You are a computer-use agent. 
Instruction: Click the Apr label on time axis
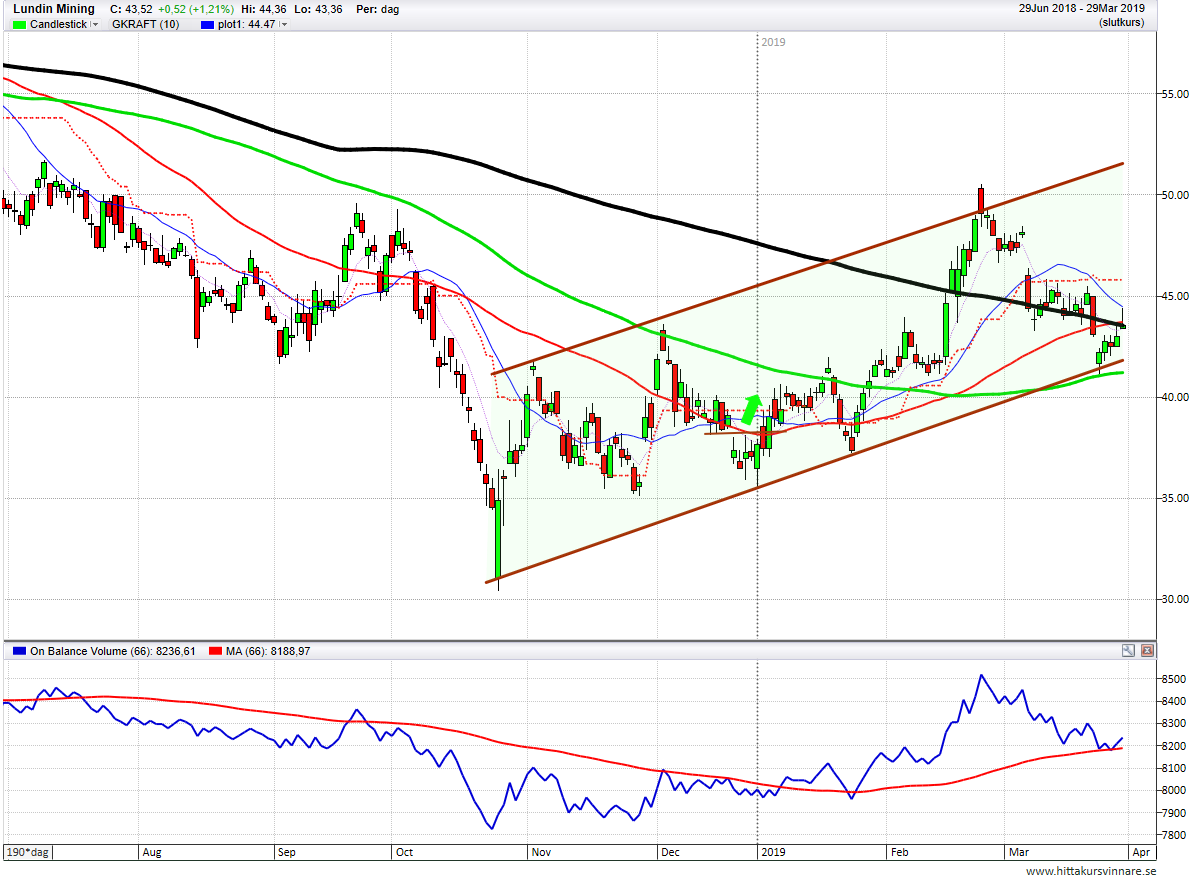1141,853
